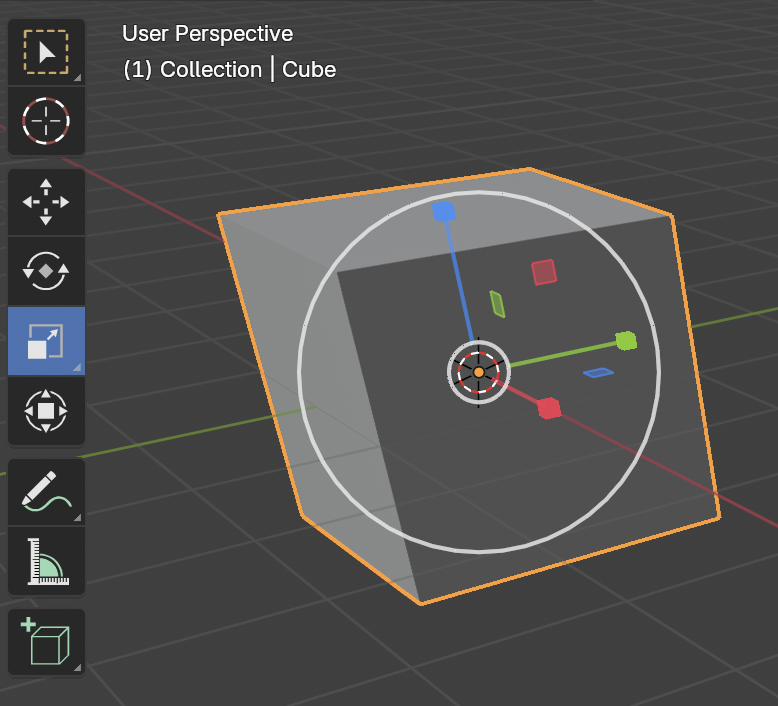Select the Measure ruler tool

(46, 561)
